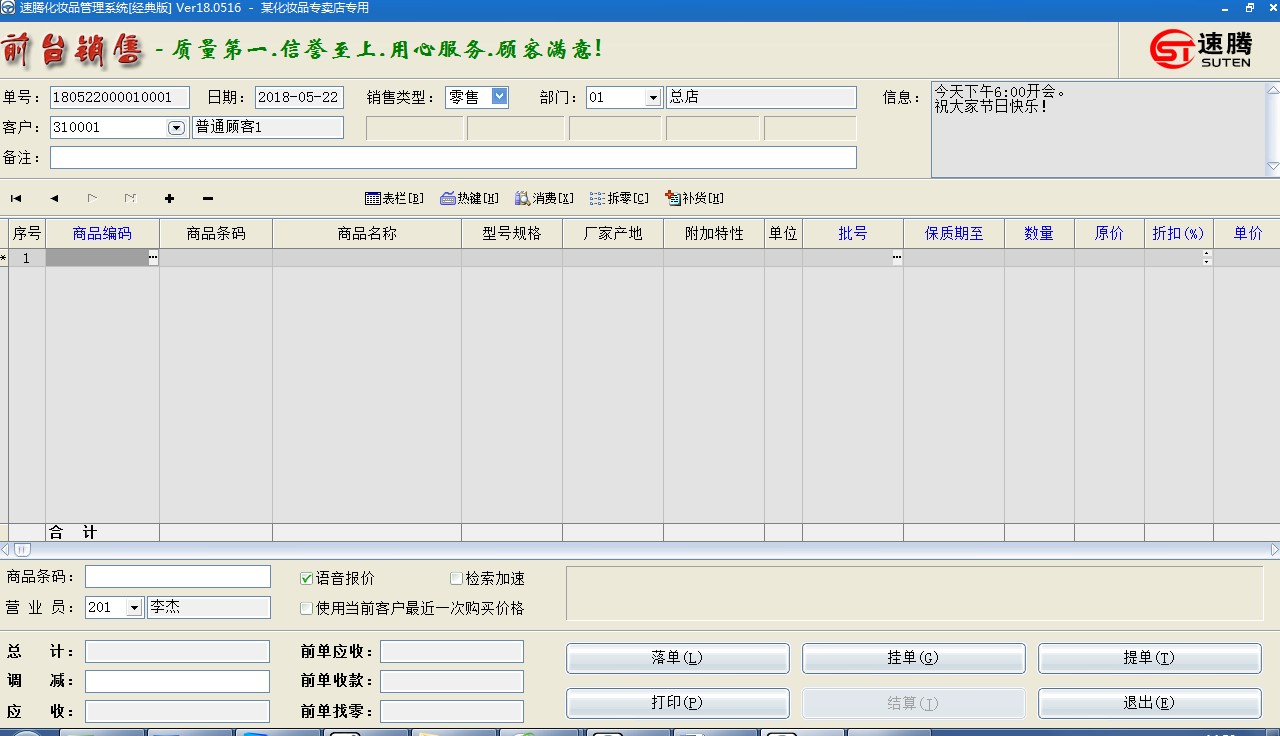
Task: Click the 挂单(G) hold order button
Action: (914, 658)
